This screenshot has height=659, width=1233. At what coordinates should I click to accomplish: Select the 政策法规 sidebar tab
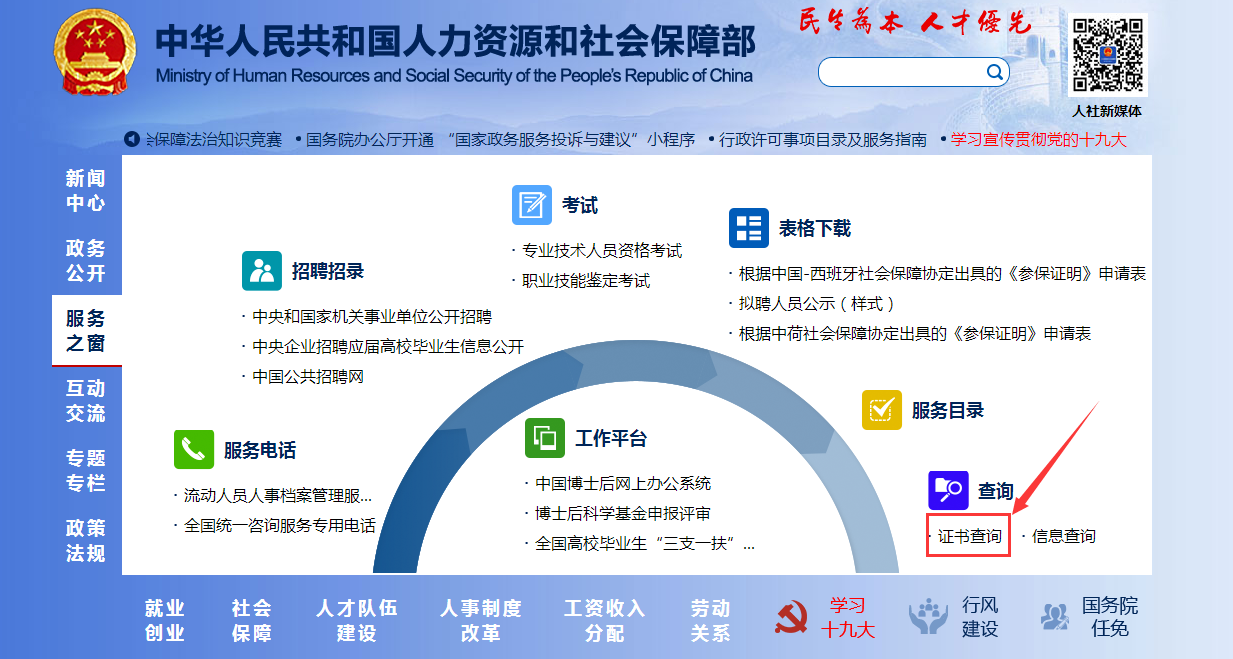pos(86,541)
